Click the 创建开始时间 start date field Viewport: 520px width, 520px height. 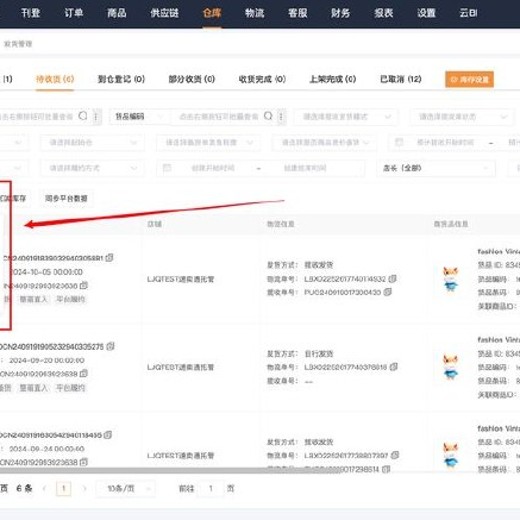tap(213, 168)
